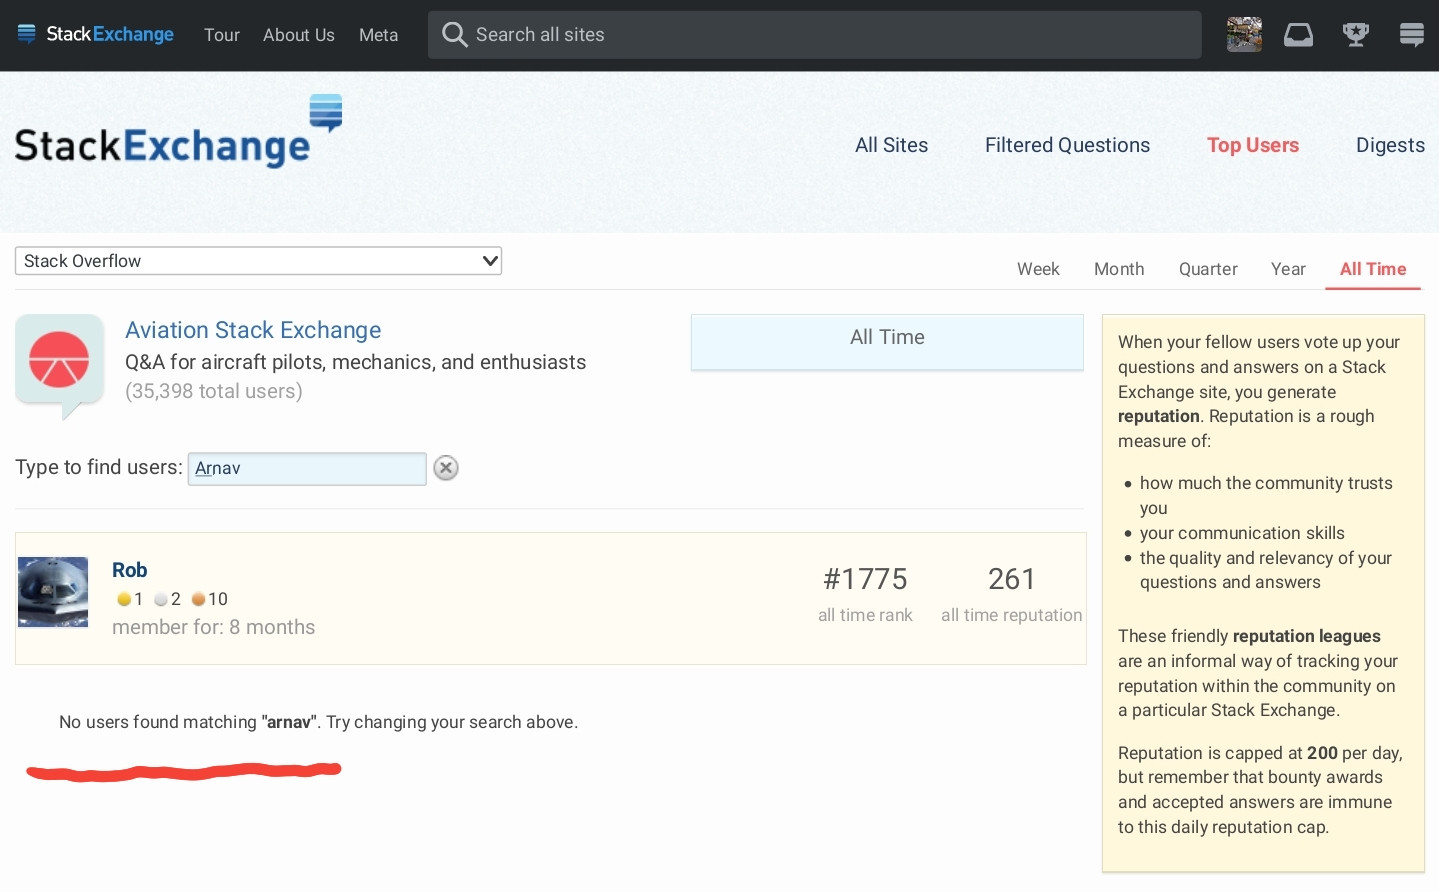Image resolution: width=1439 pixels, height=892 pixels.
Task: Click the site description Q&A for aircraft pilots
Action: click(x=355, y=362)
